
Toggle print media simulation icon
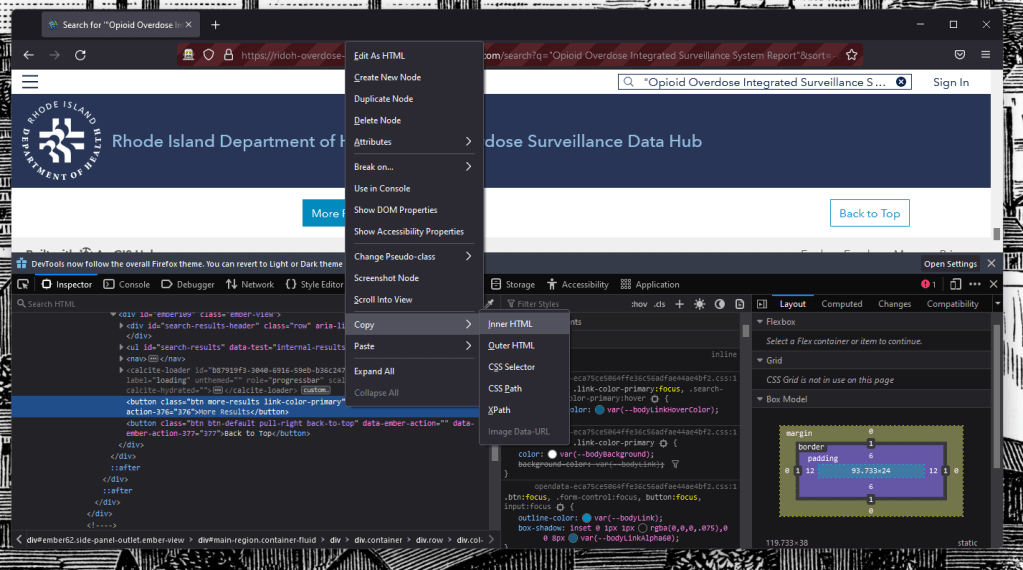[740, 304]
